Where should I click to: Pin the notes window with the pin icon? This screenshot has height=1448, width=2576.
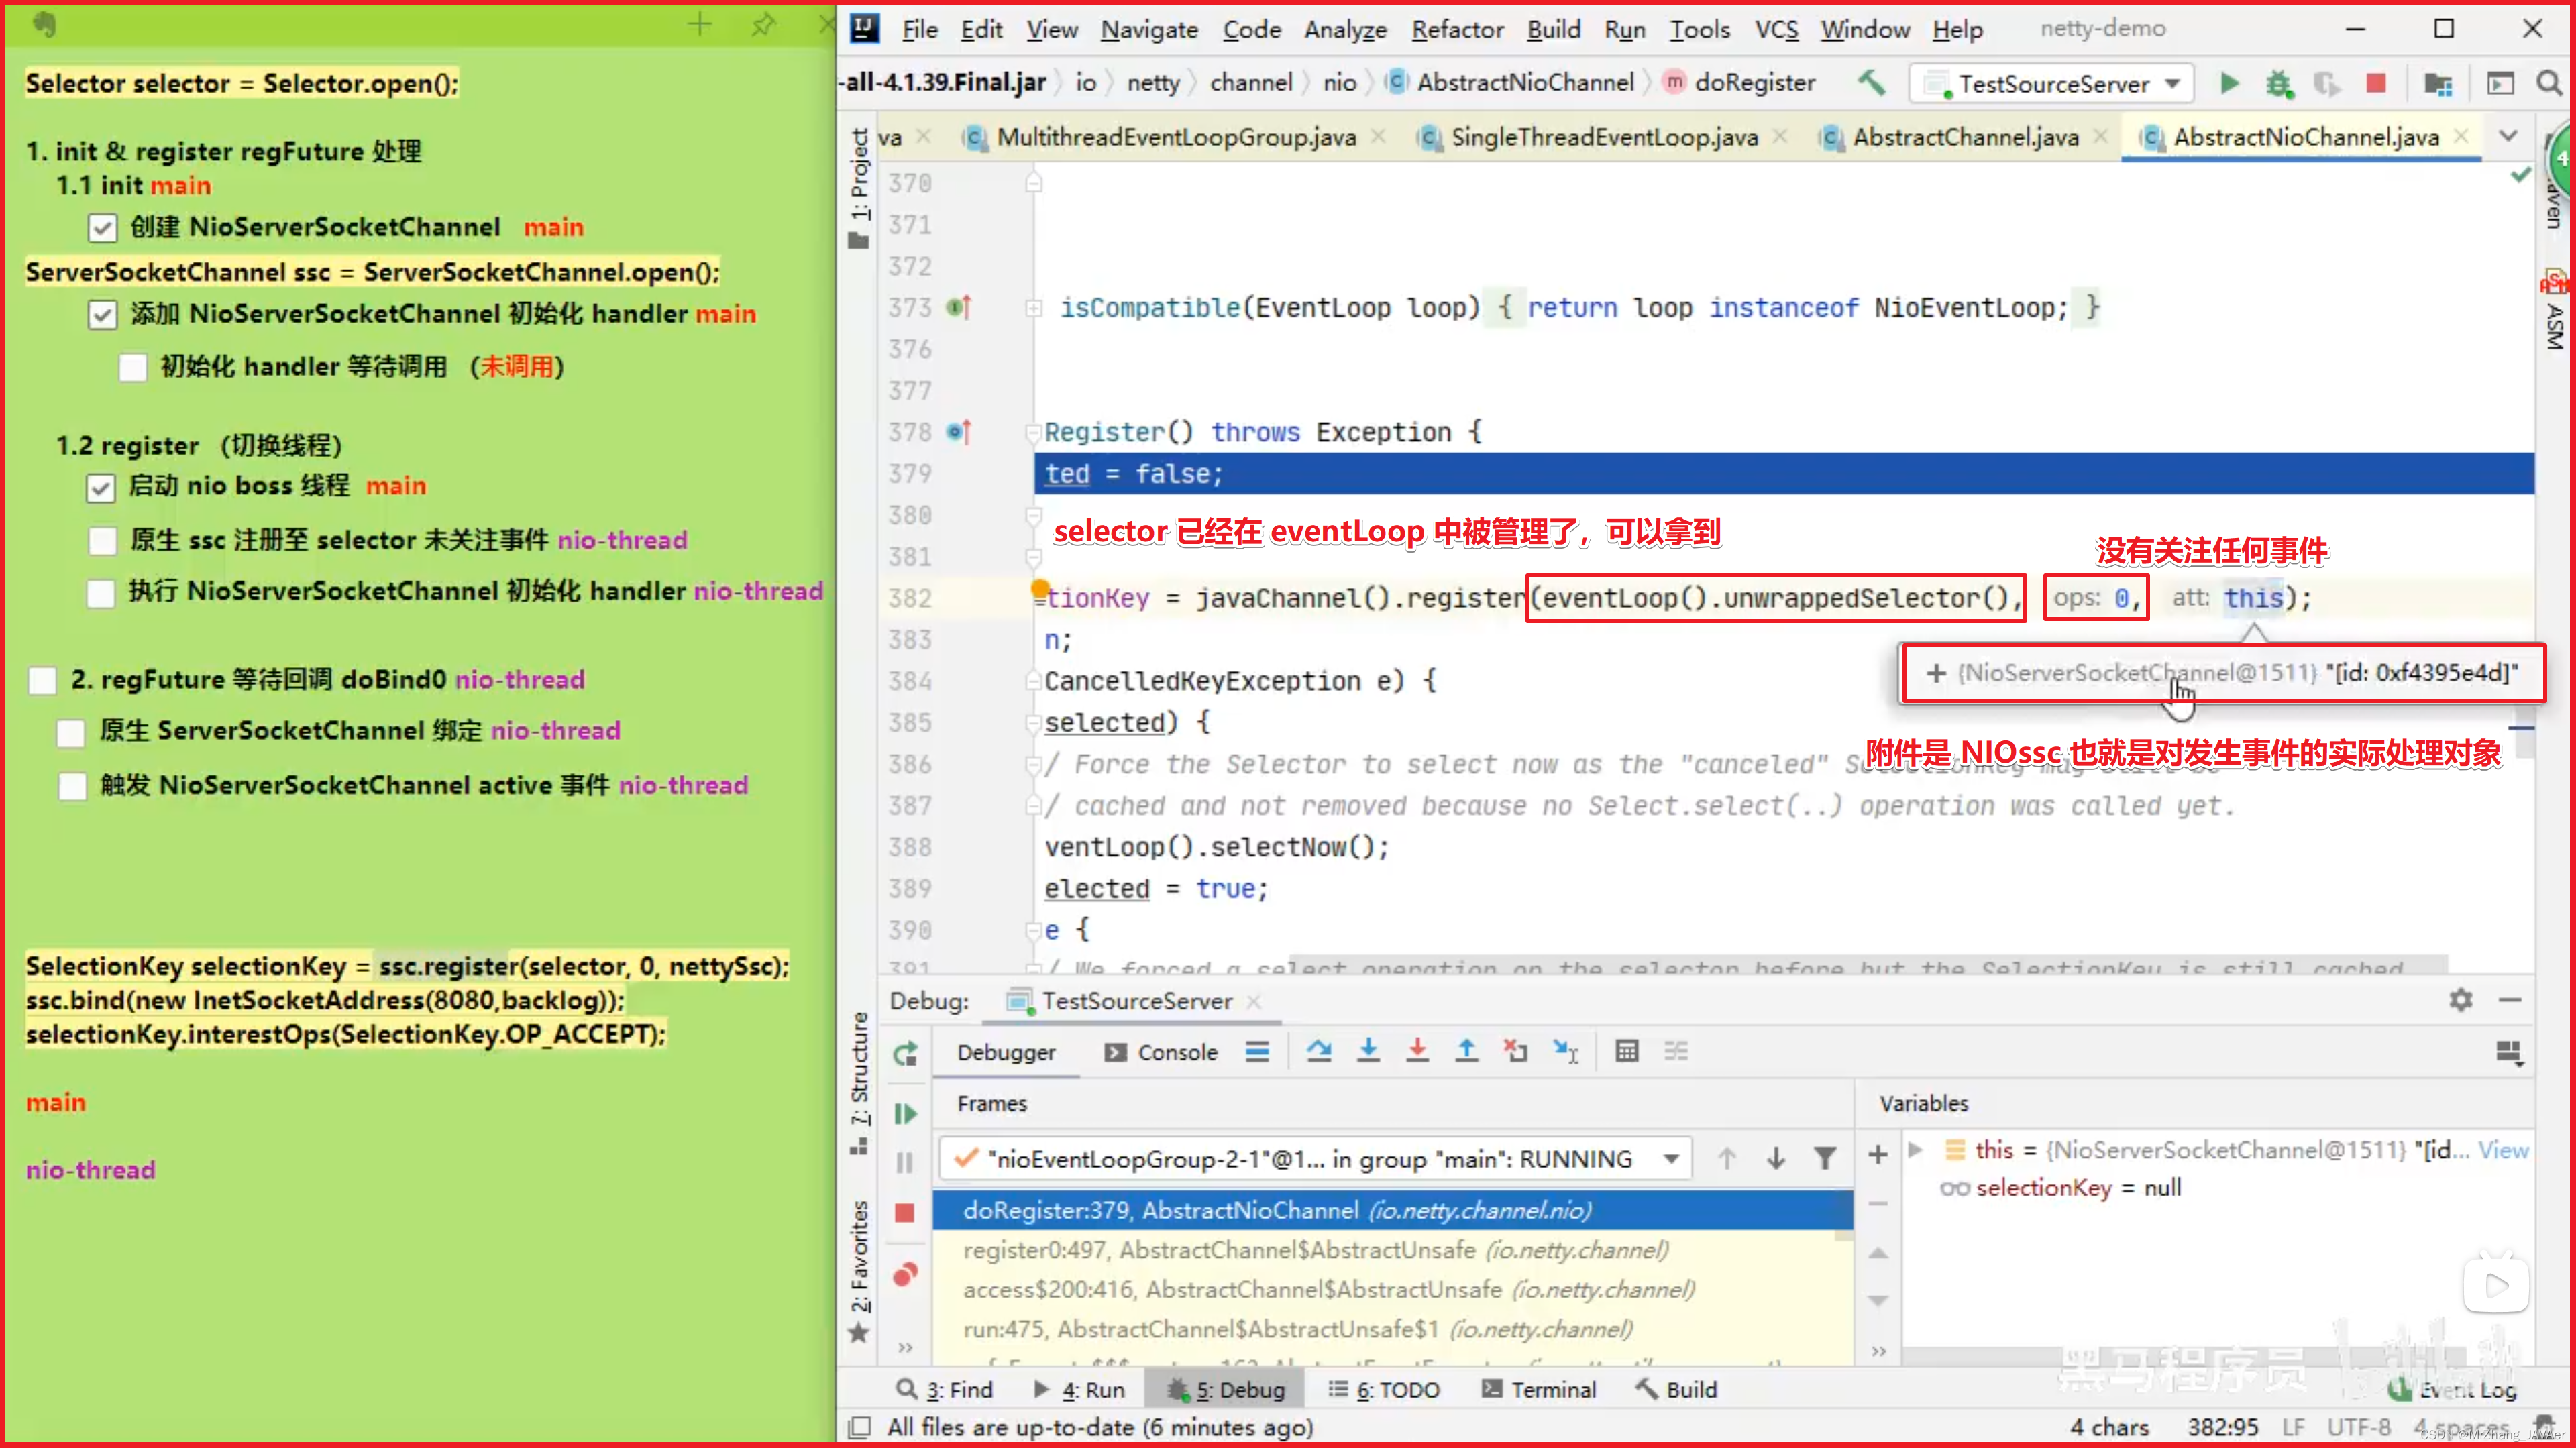click(x=763, y=24)
